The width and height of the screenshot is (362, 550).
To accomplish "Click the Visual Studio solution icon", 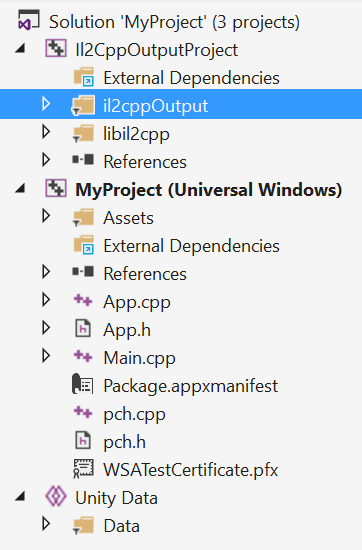I will tap(29, 20).
